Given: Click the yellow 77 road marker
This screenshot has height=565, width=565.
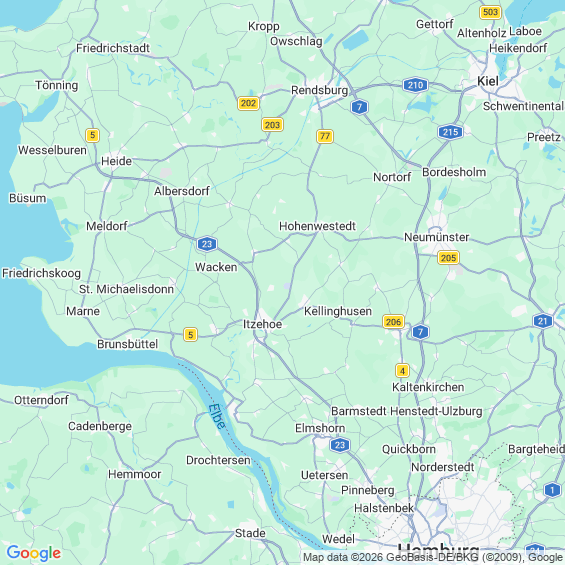Looking at the screenshot, I should coord(325,136).
